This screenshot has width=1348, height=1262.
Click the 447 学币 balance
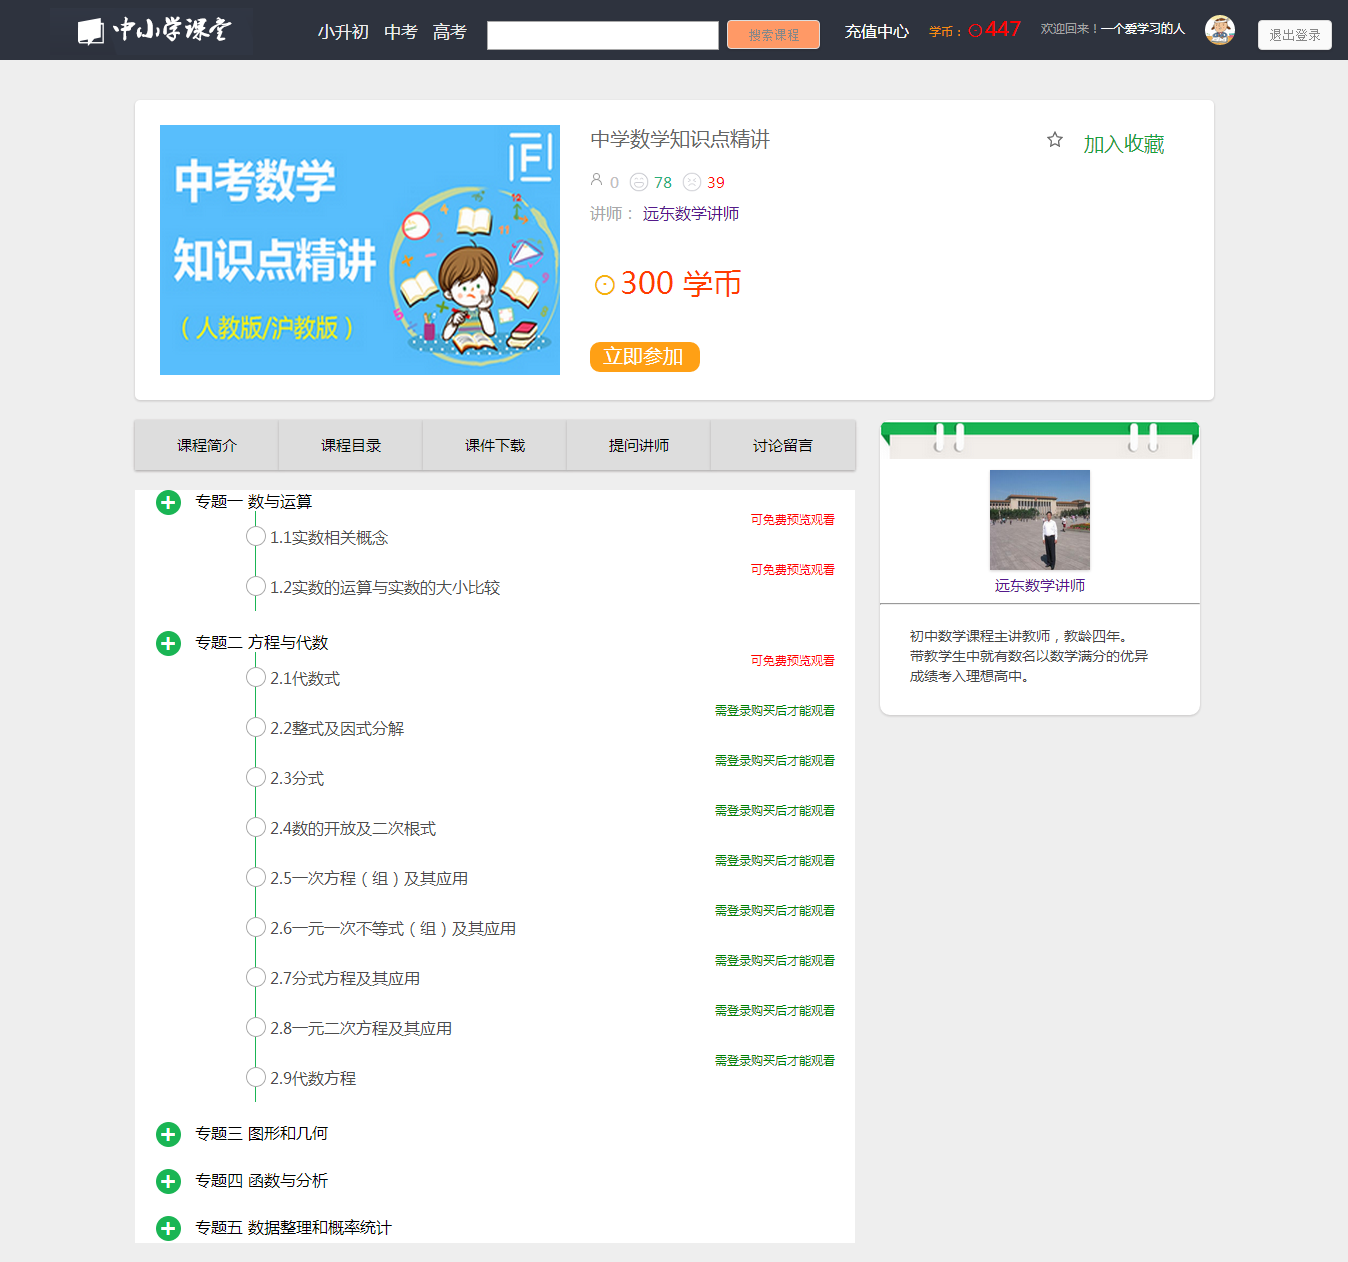(1003, 29)
